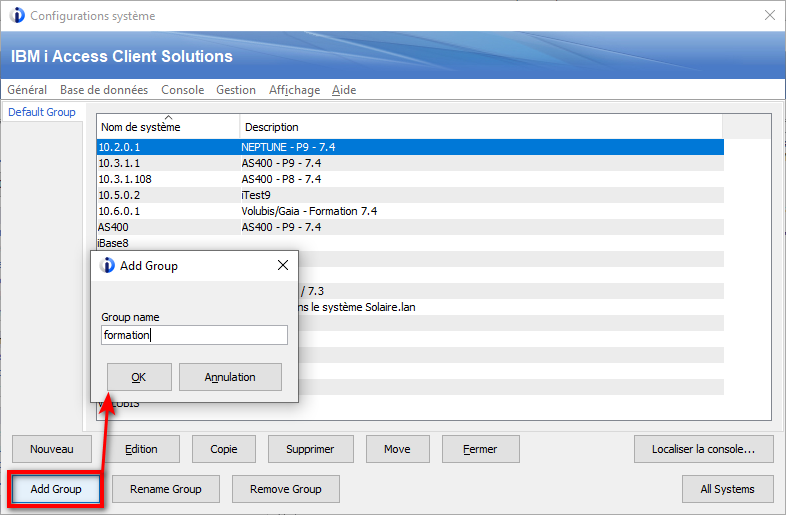Confirm Add Group dialog with OK

(139, 377)
